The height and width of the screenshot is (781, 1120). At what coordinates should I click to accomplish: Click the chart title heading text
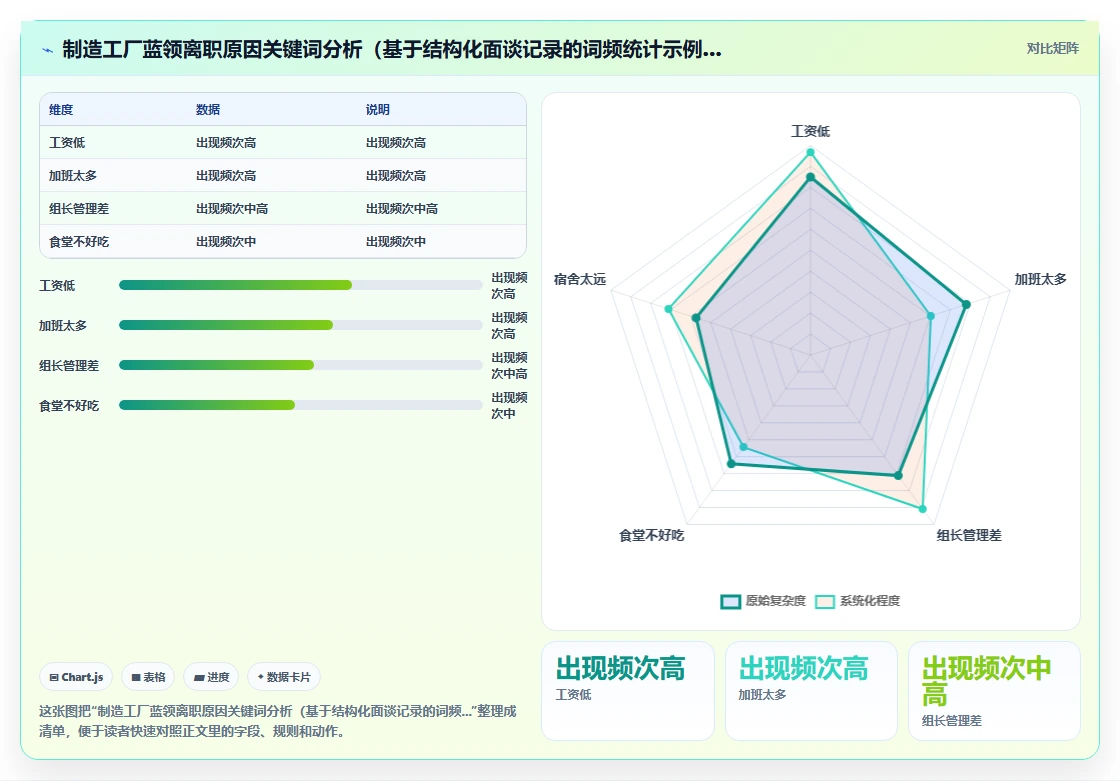[x=392, y=49]
